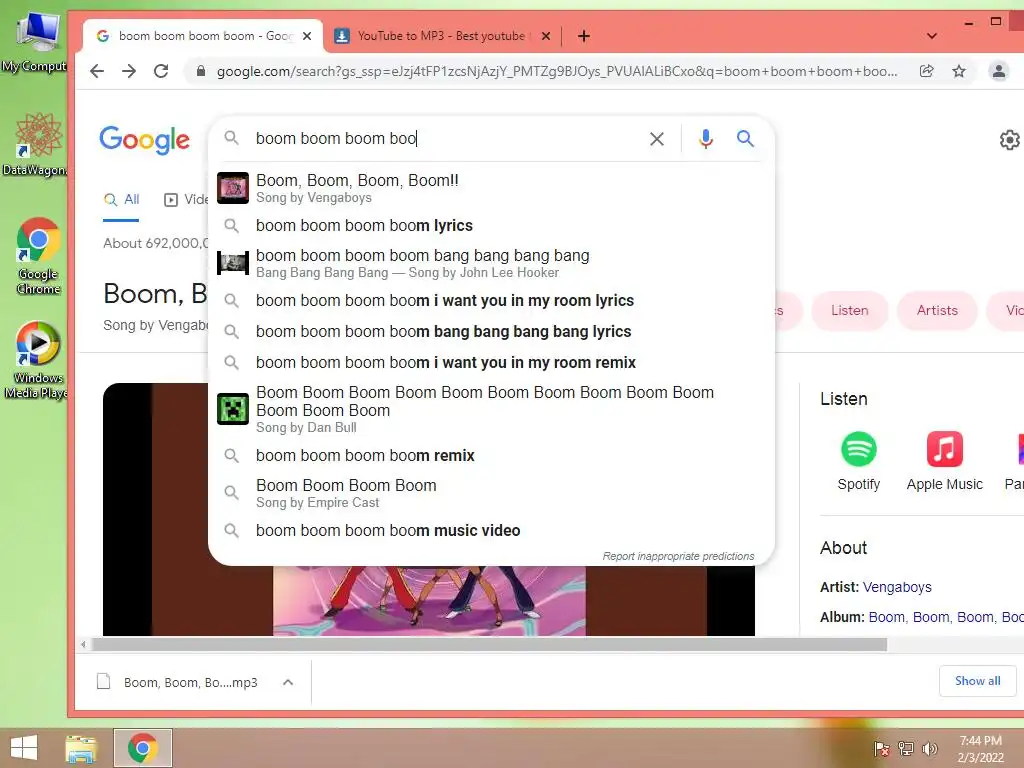Screen dimensions: 1024x768
Task: Pick 'boom boom boom boom lyrics' suggestion
Action: click(x=491, y=226)
